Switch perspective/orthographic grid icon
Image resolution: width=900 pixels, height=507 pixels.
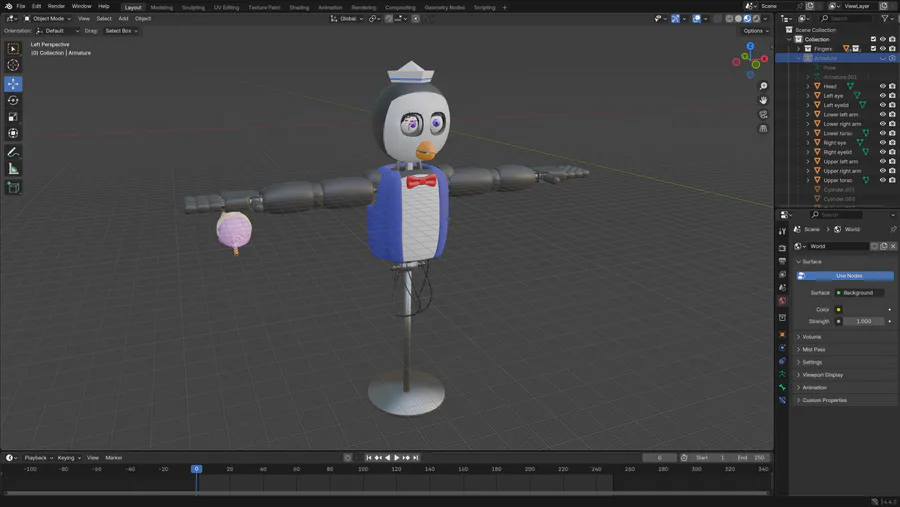(x=763, y=129)
